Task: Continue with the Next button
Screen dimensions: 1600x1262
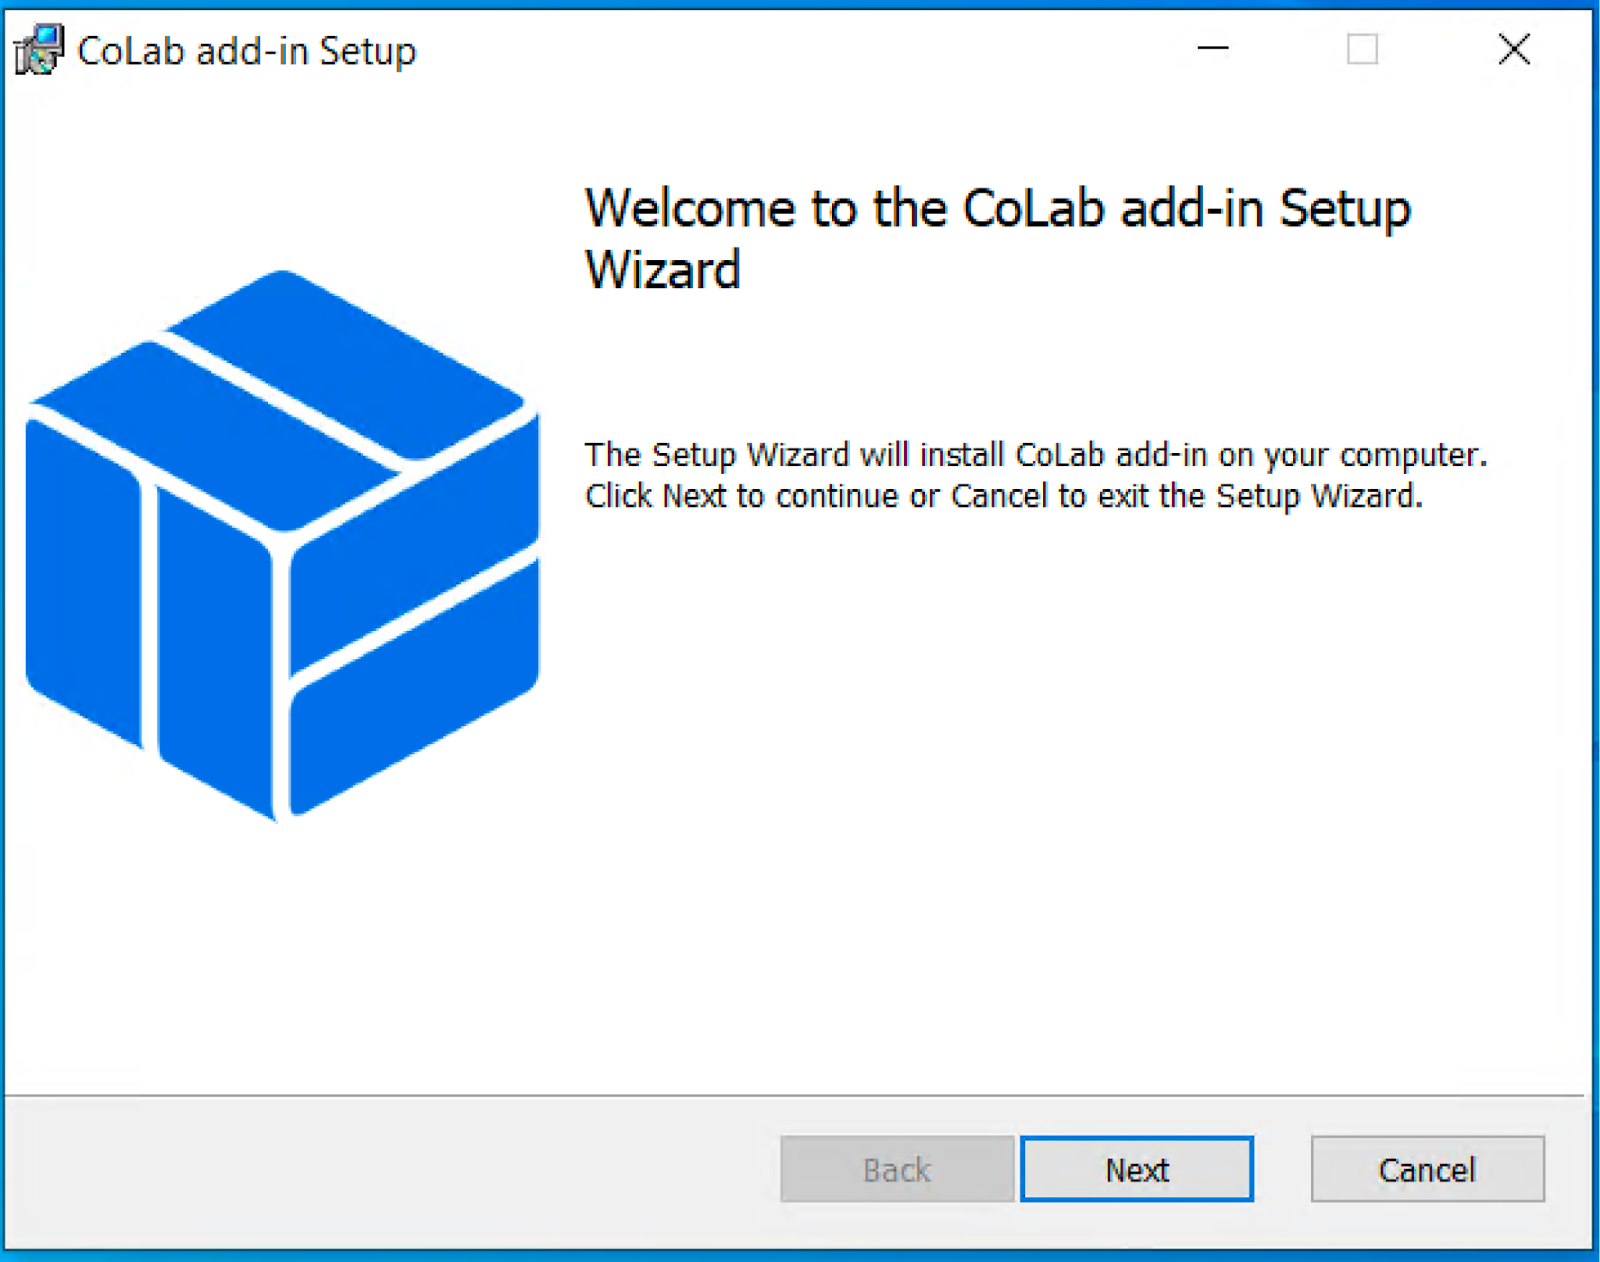Action: [x=1137, y=1168]
